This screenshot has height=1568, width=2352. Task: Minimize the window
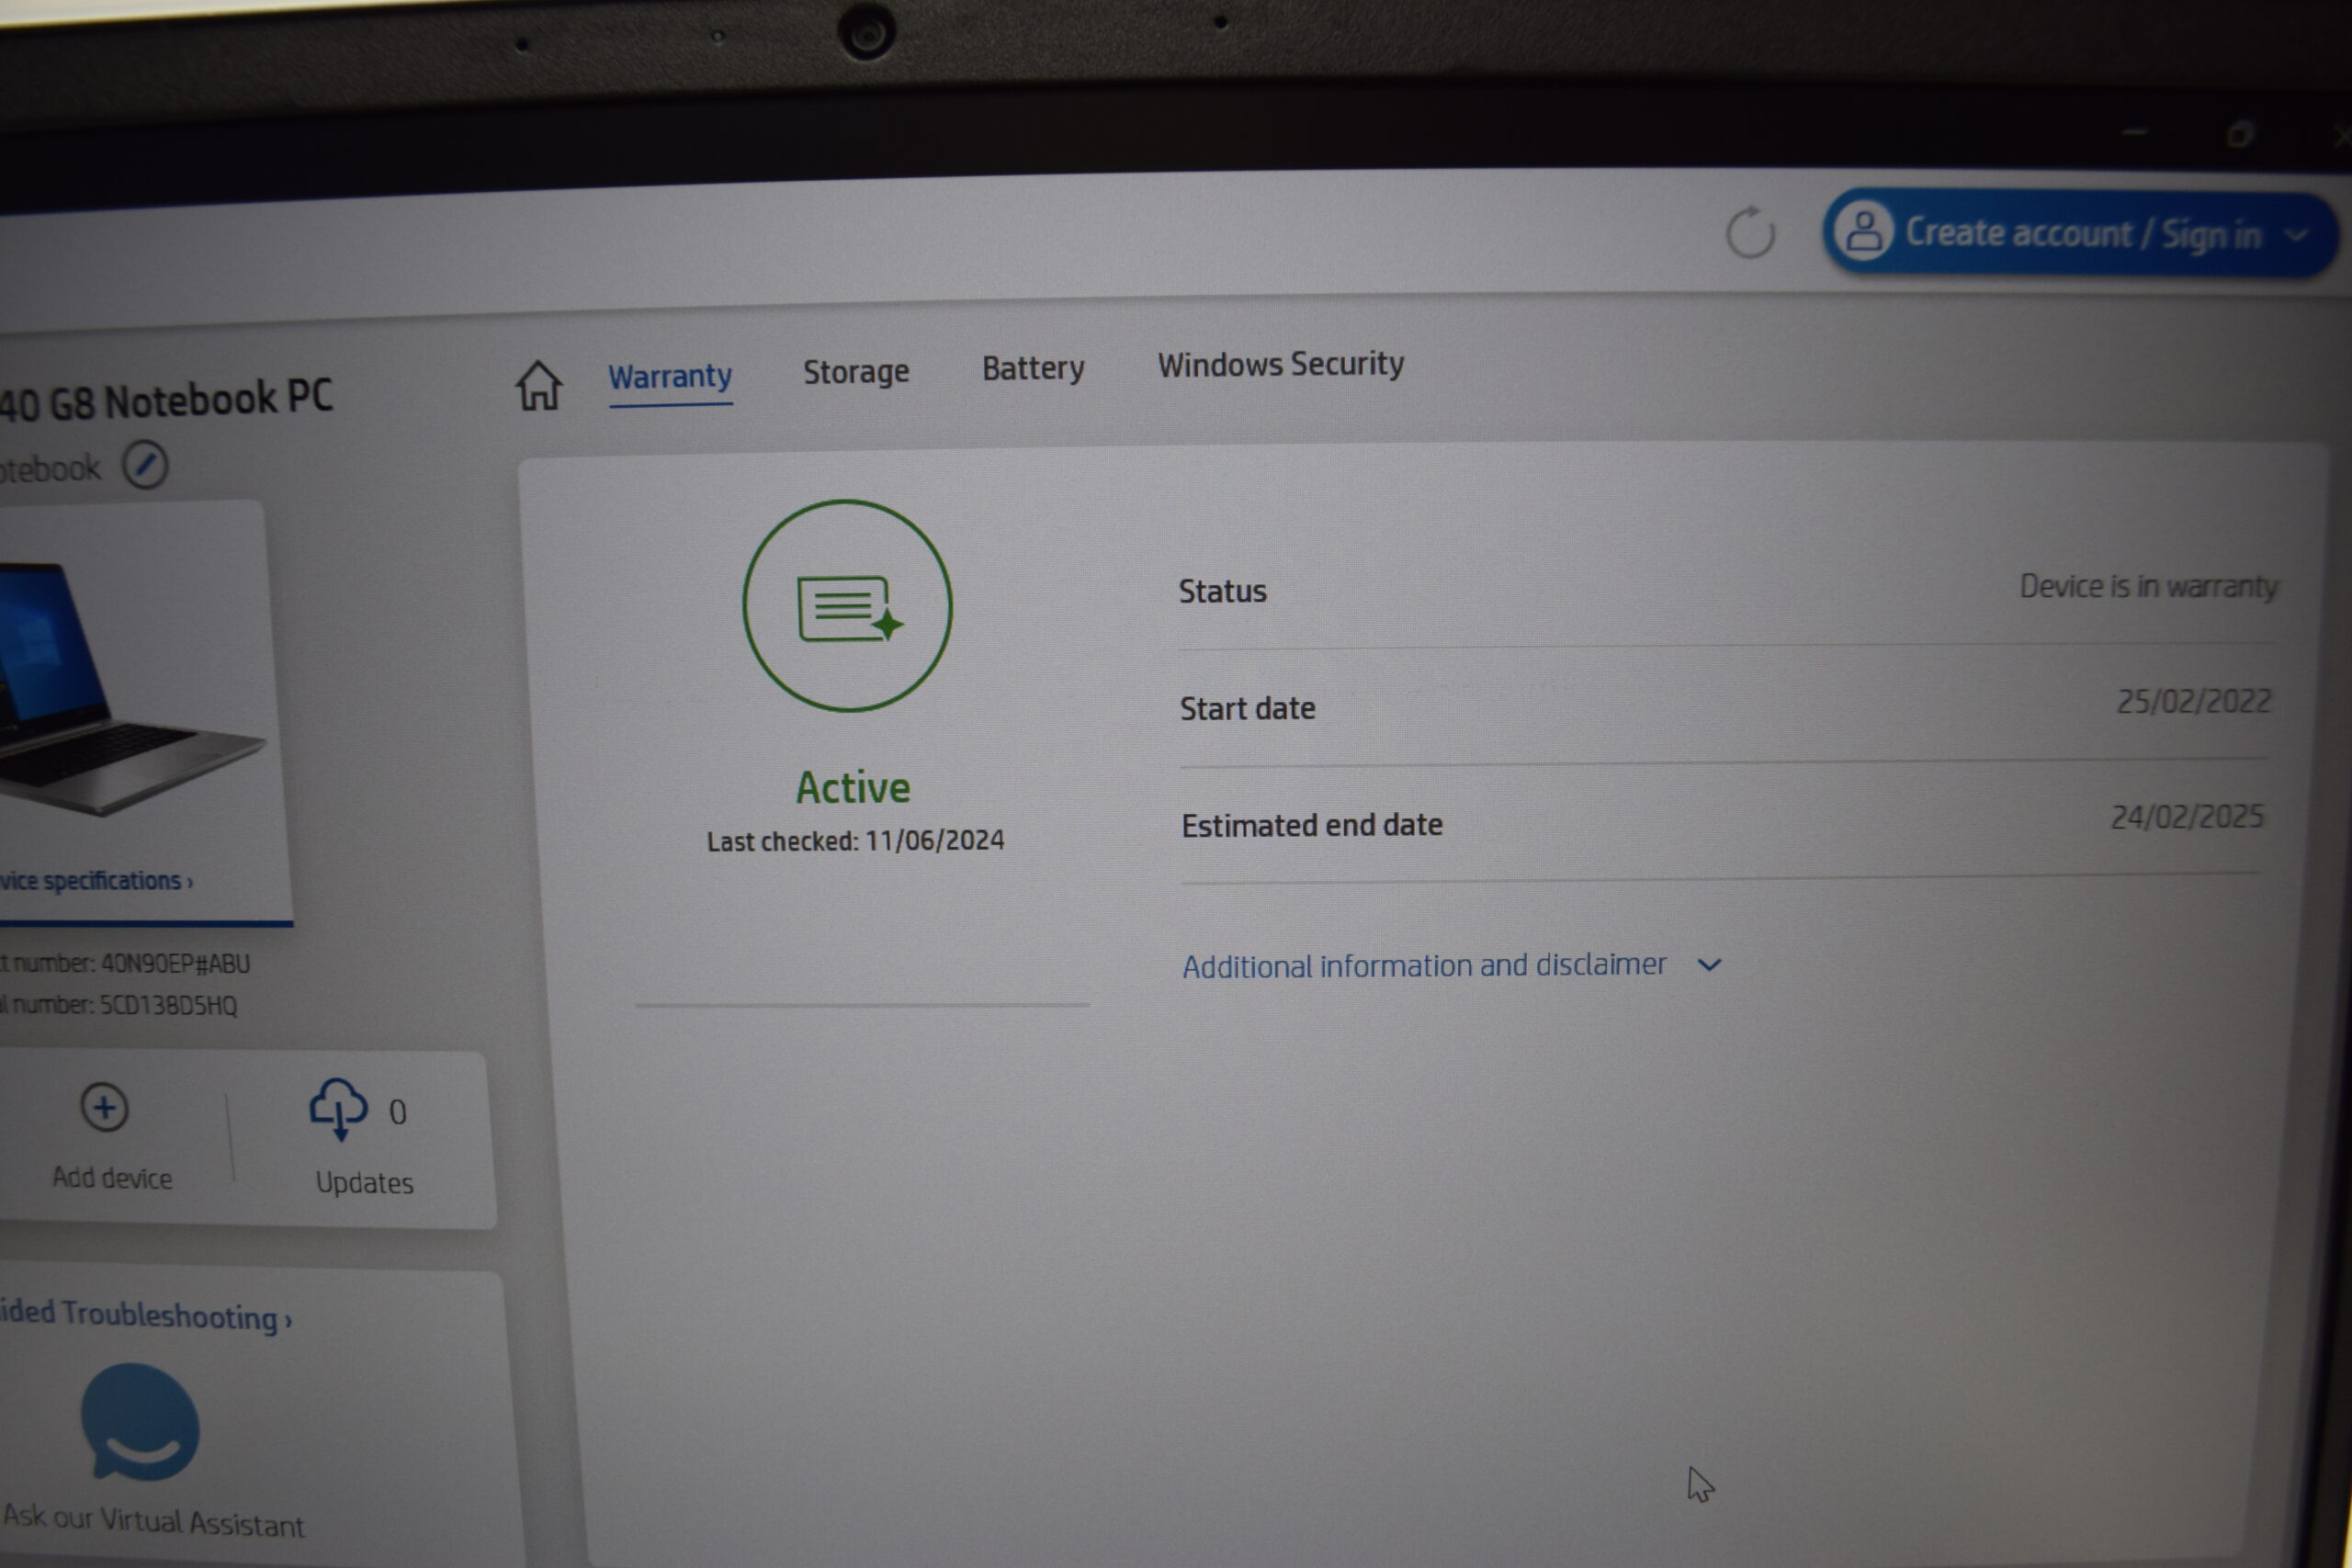pyautogui.click(x=2135, y=132)
